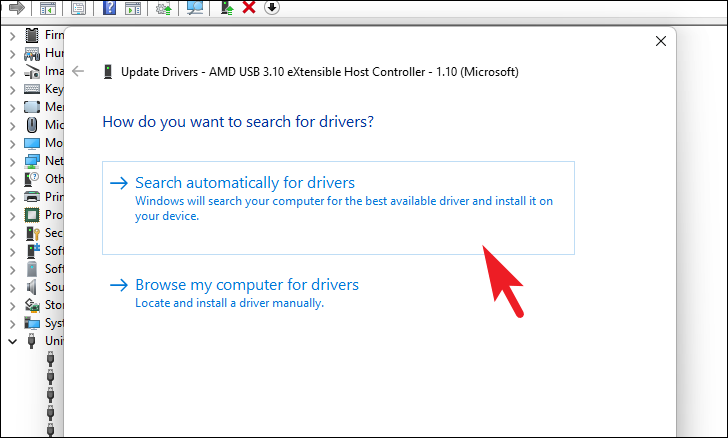
Task: Expand the Imaging devices (Ima) node
Action: point(13,72)
